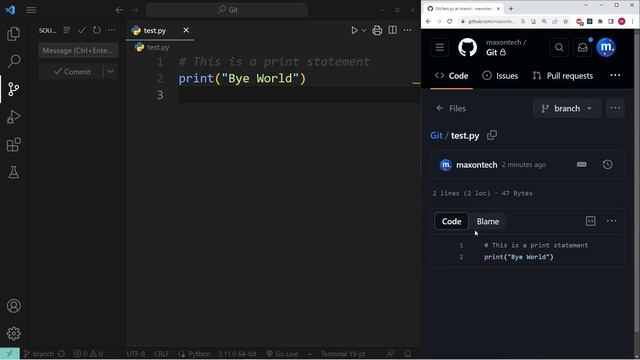The image size is (640, 360).
Task: Select Source Control in the activity bar
Action: [13, 89]
